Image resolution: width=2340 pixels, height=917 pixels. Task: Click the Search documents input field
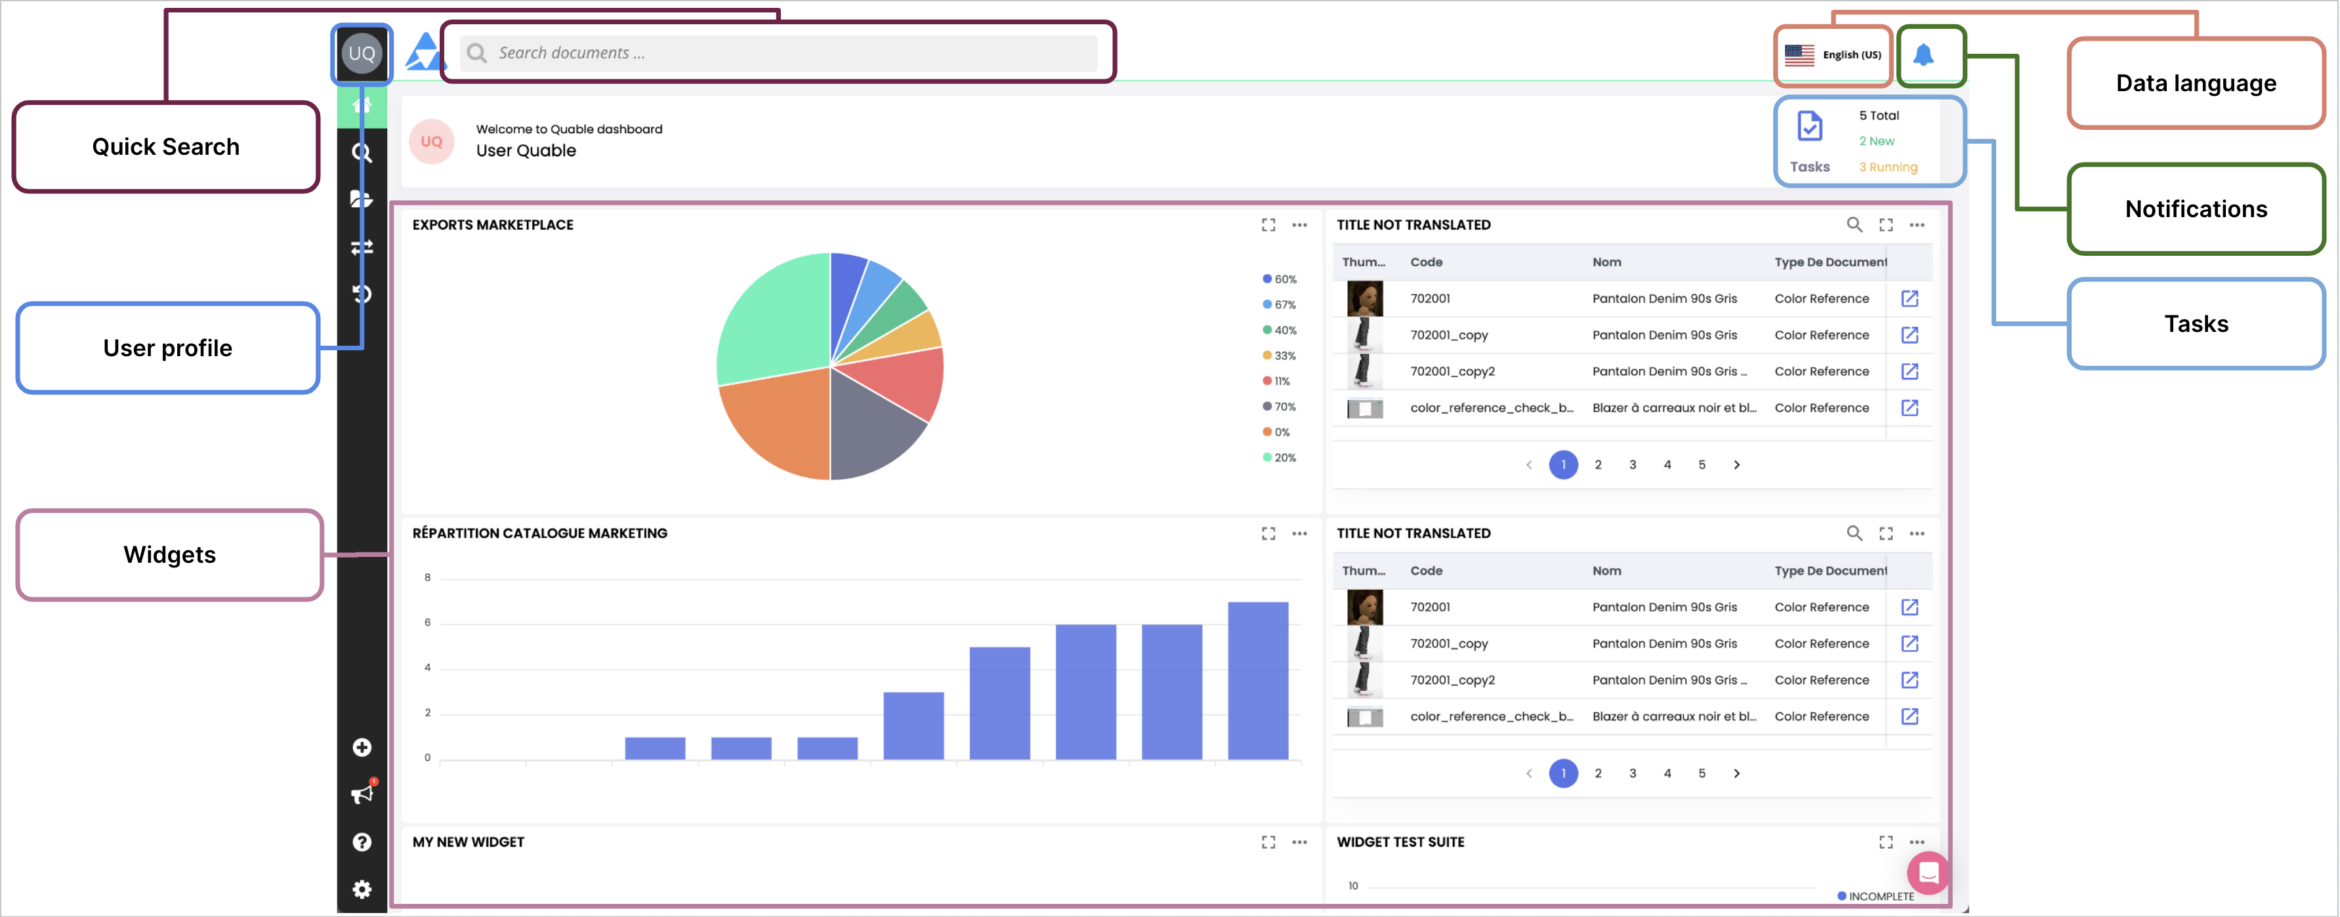780,53
